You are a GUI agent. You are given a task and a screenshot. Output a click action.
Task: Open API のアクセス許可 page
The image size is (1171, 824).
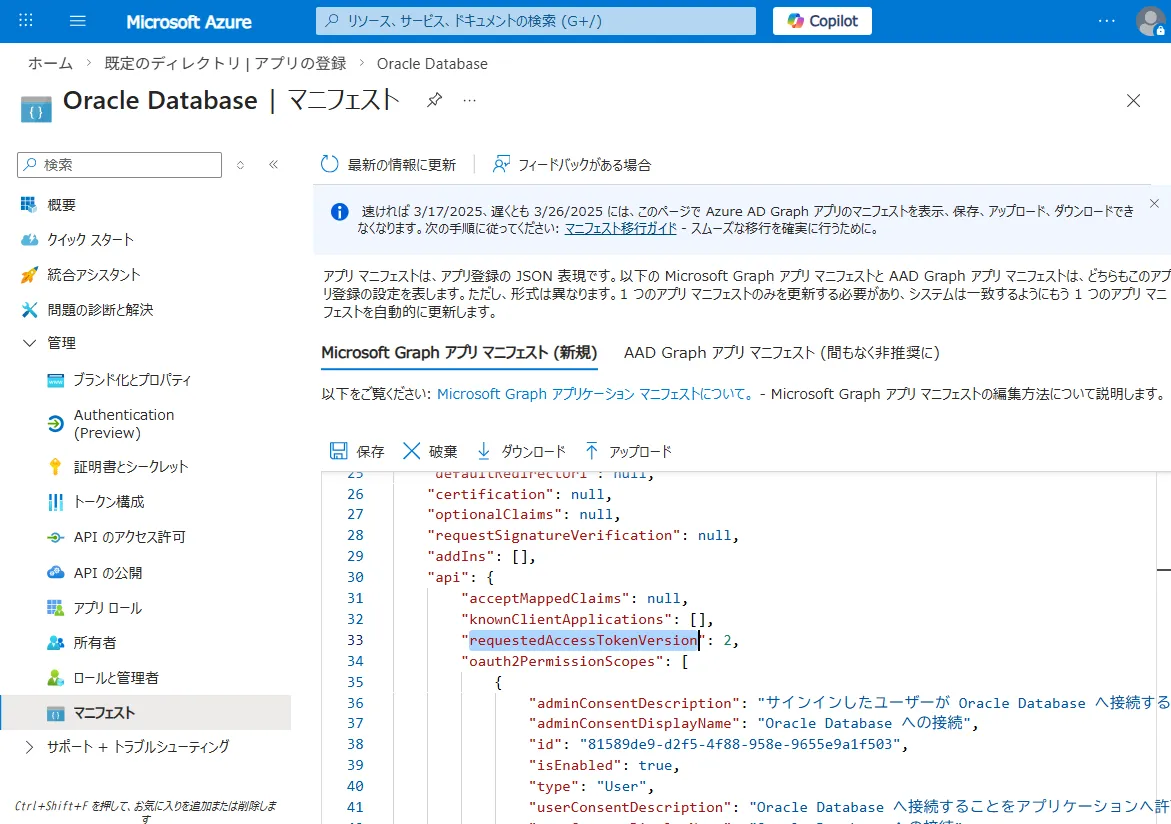coord(129,537)
